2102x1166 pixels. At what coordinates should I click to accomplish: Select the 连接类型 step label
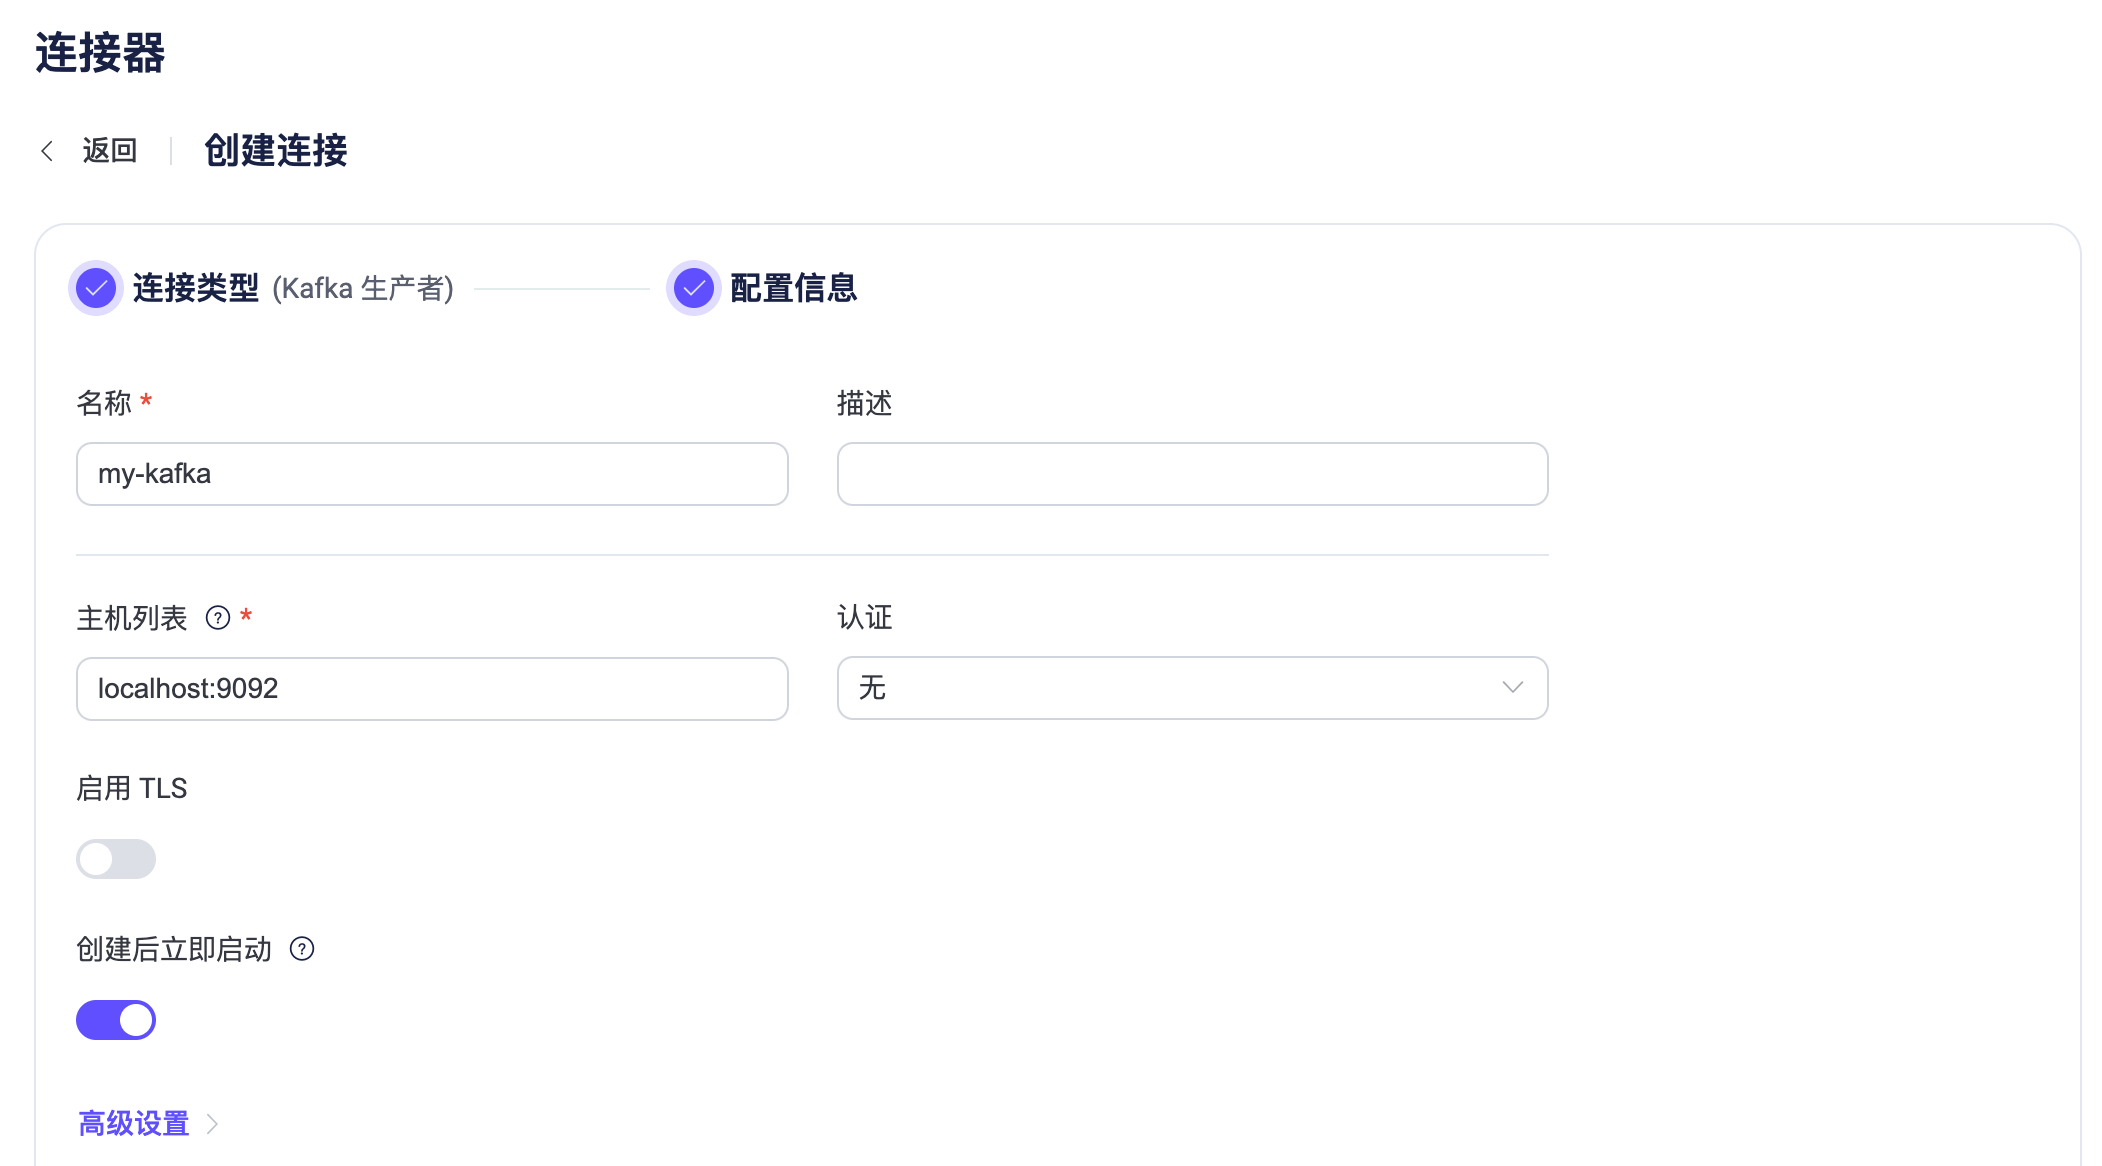tap(196, 289)
